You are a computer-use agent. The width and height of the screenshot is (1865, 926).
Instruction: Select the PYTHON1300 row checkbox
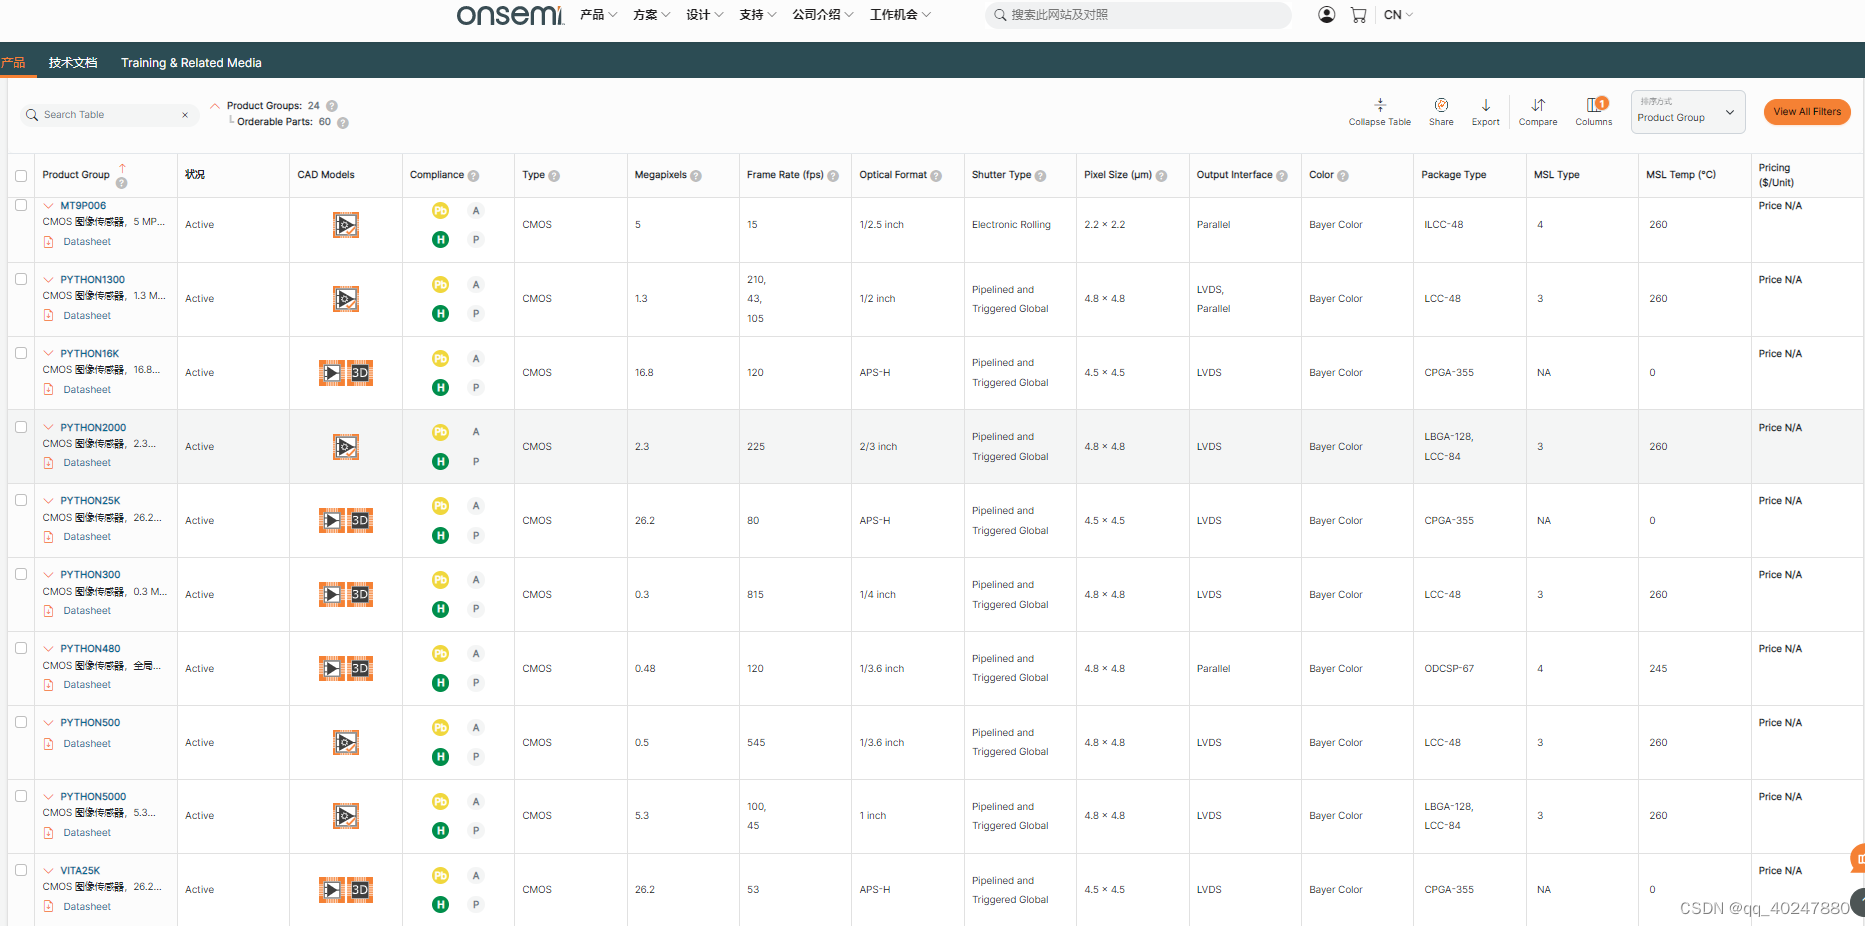click(x=21, y=279)
